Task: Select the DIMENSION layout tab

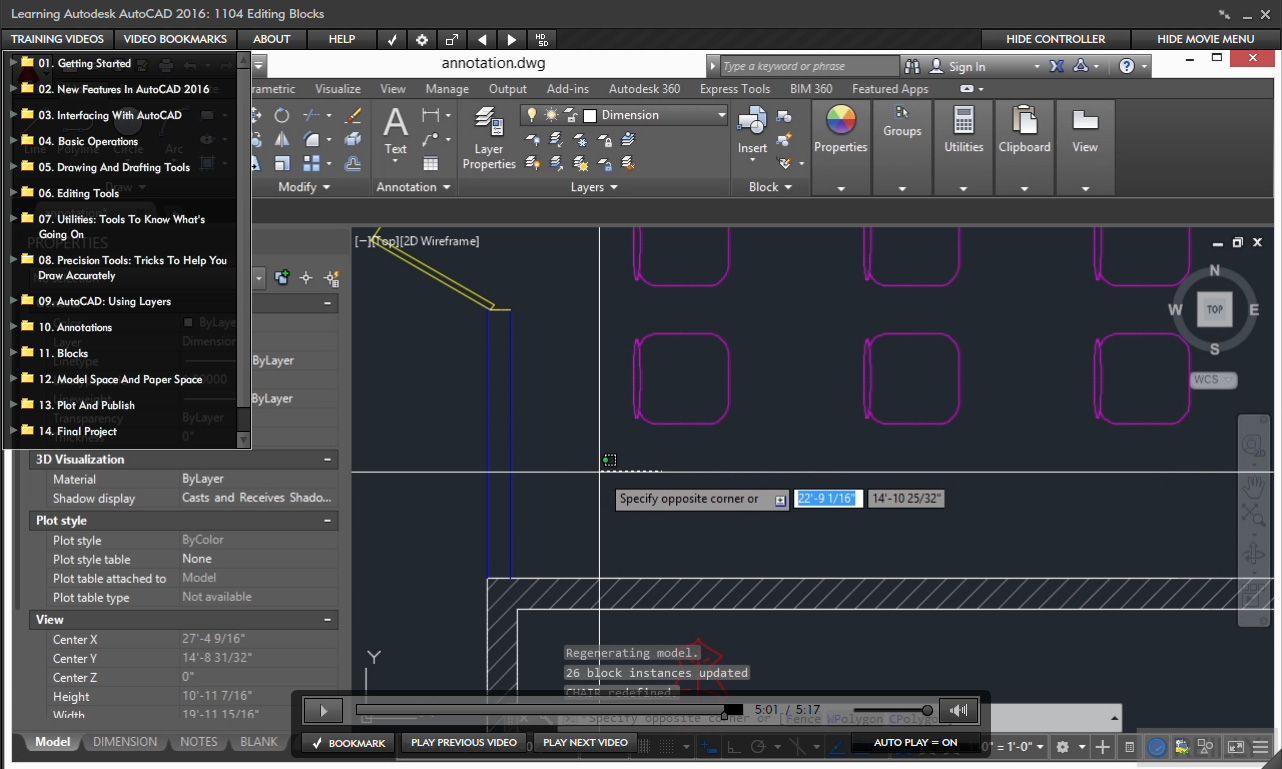Action: point(125,742)
